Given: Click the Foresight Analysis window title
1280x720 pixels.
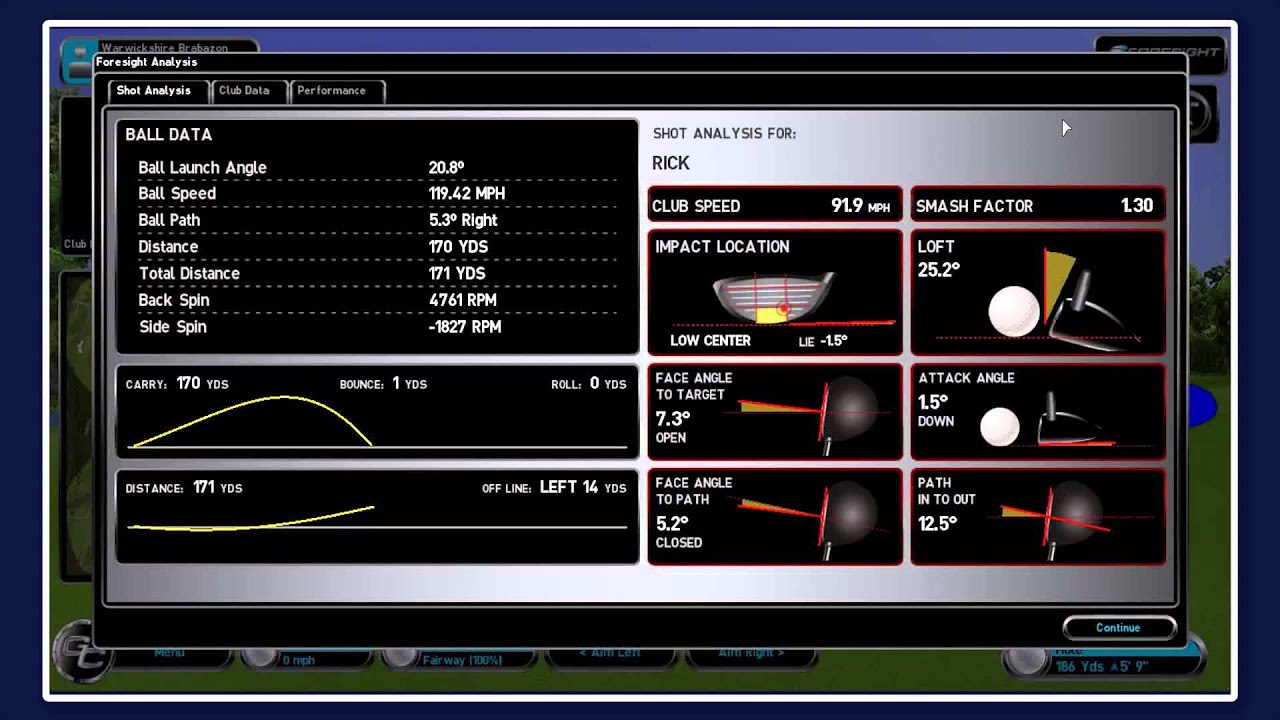Looking at the screenshot, I should pyautogui.click(x=147, y=62).
